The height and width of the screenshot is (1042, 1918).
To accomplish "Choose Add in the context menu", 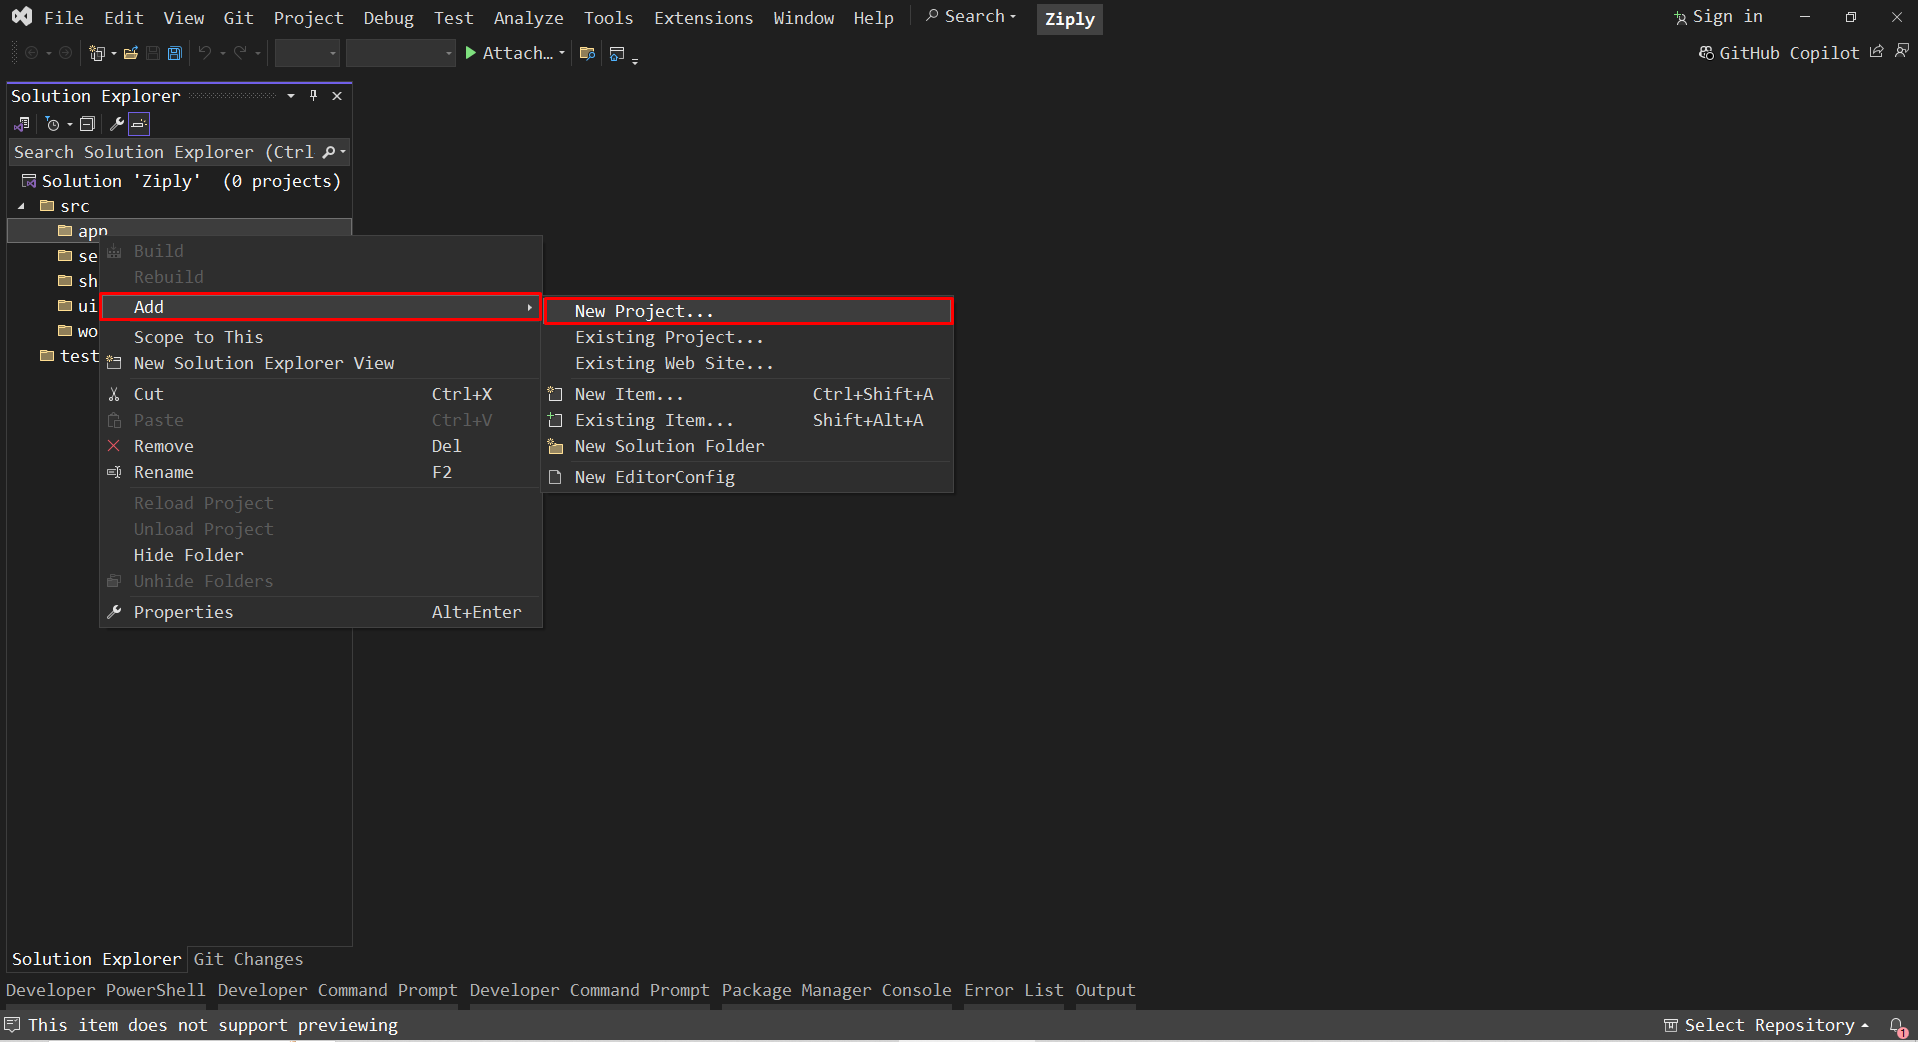I will [321, 307].
